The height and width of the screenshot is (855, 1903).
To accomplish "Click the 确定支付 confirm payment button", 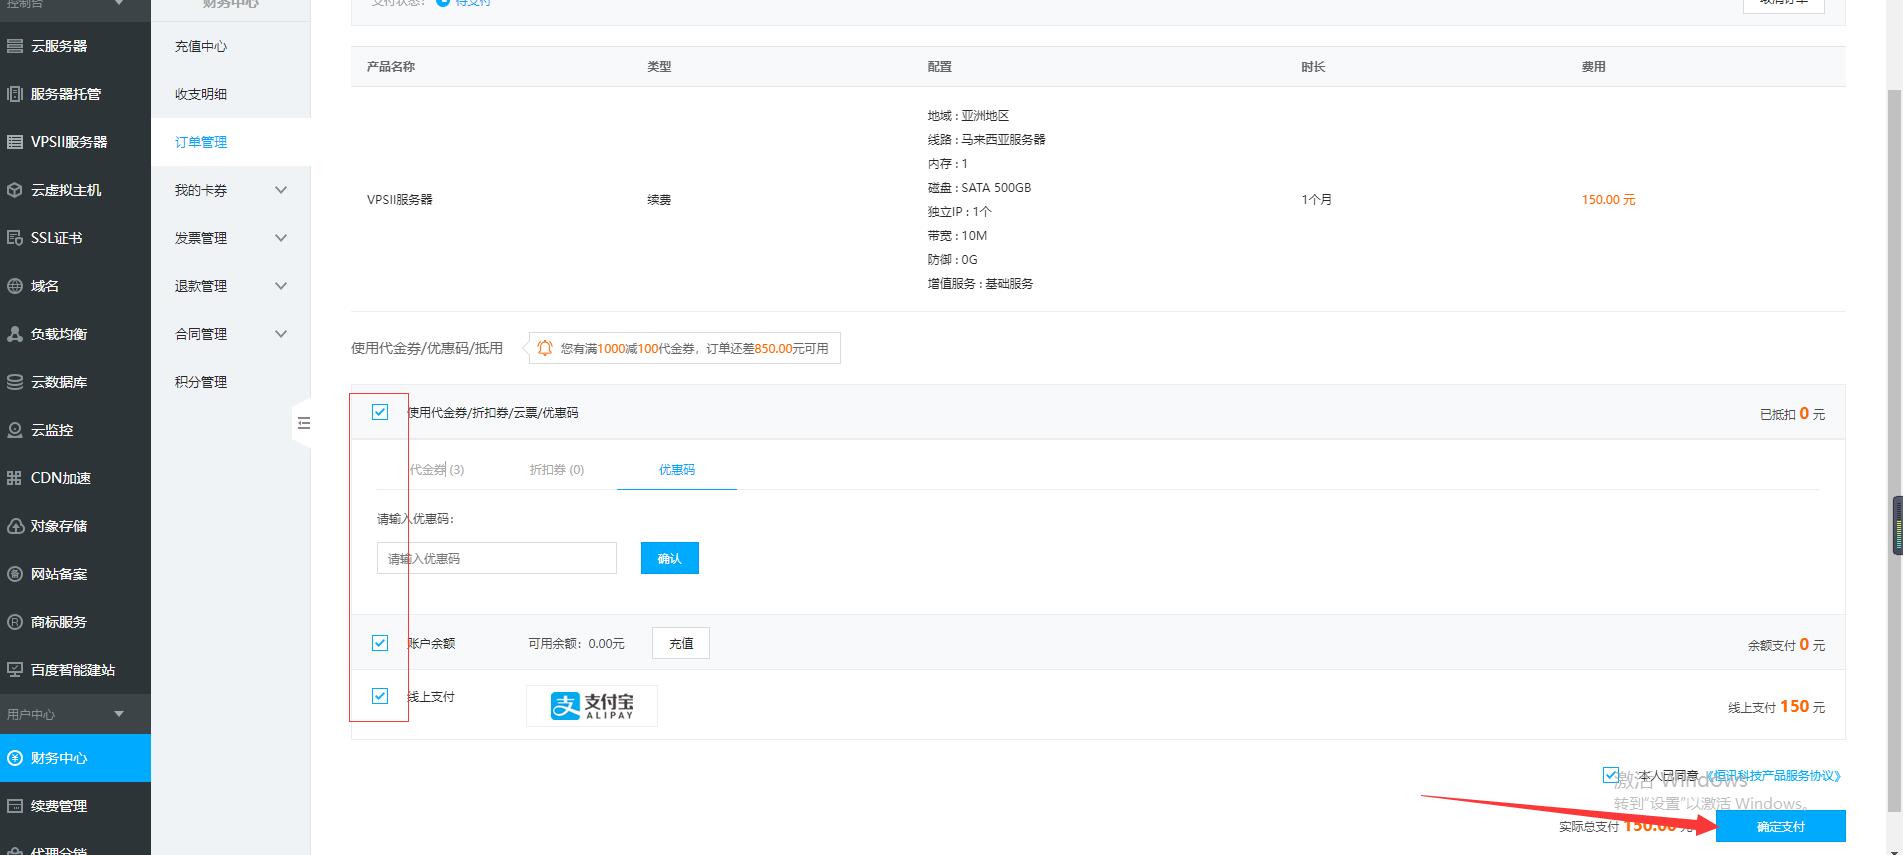I will 1780,826.
